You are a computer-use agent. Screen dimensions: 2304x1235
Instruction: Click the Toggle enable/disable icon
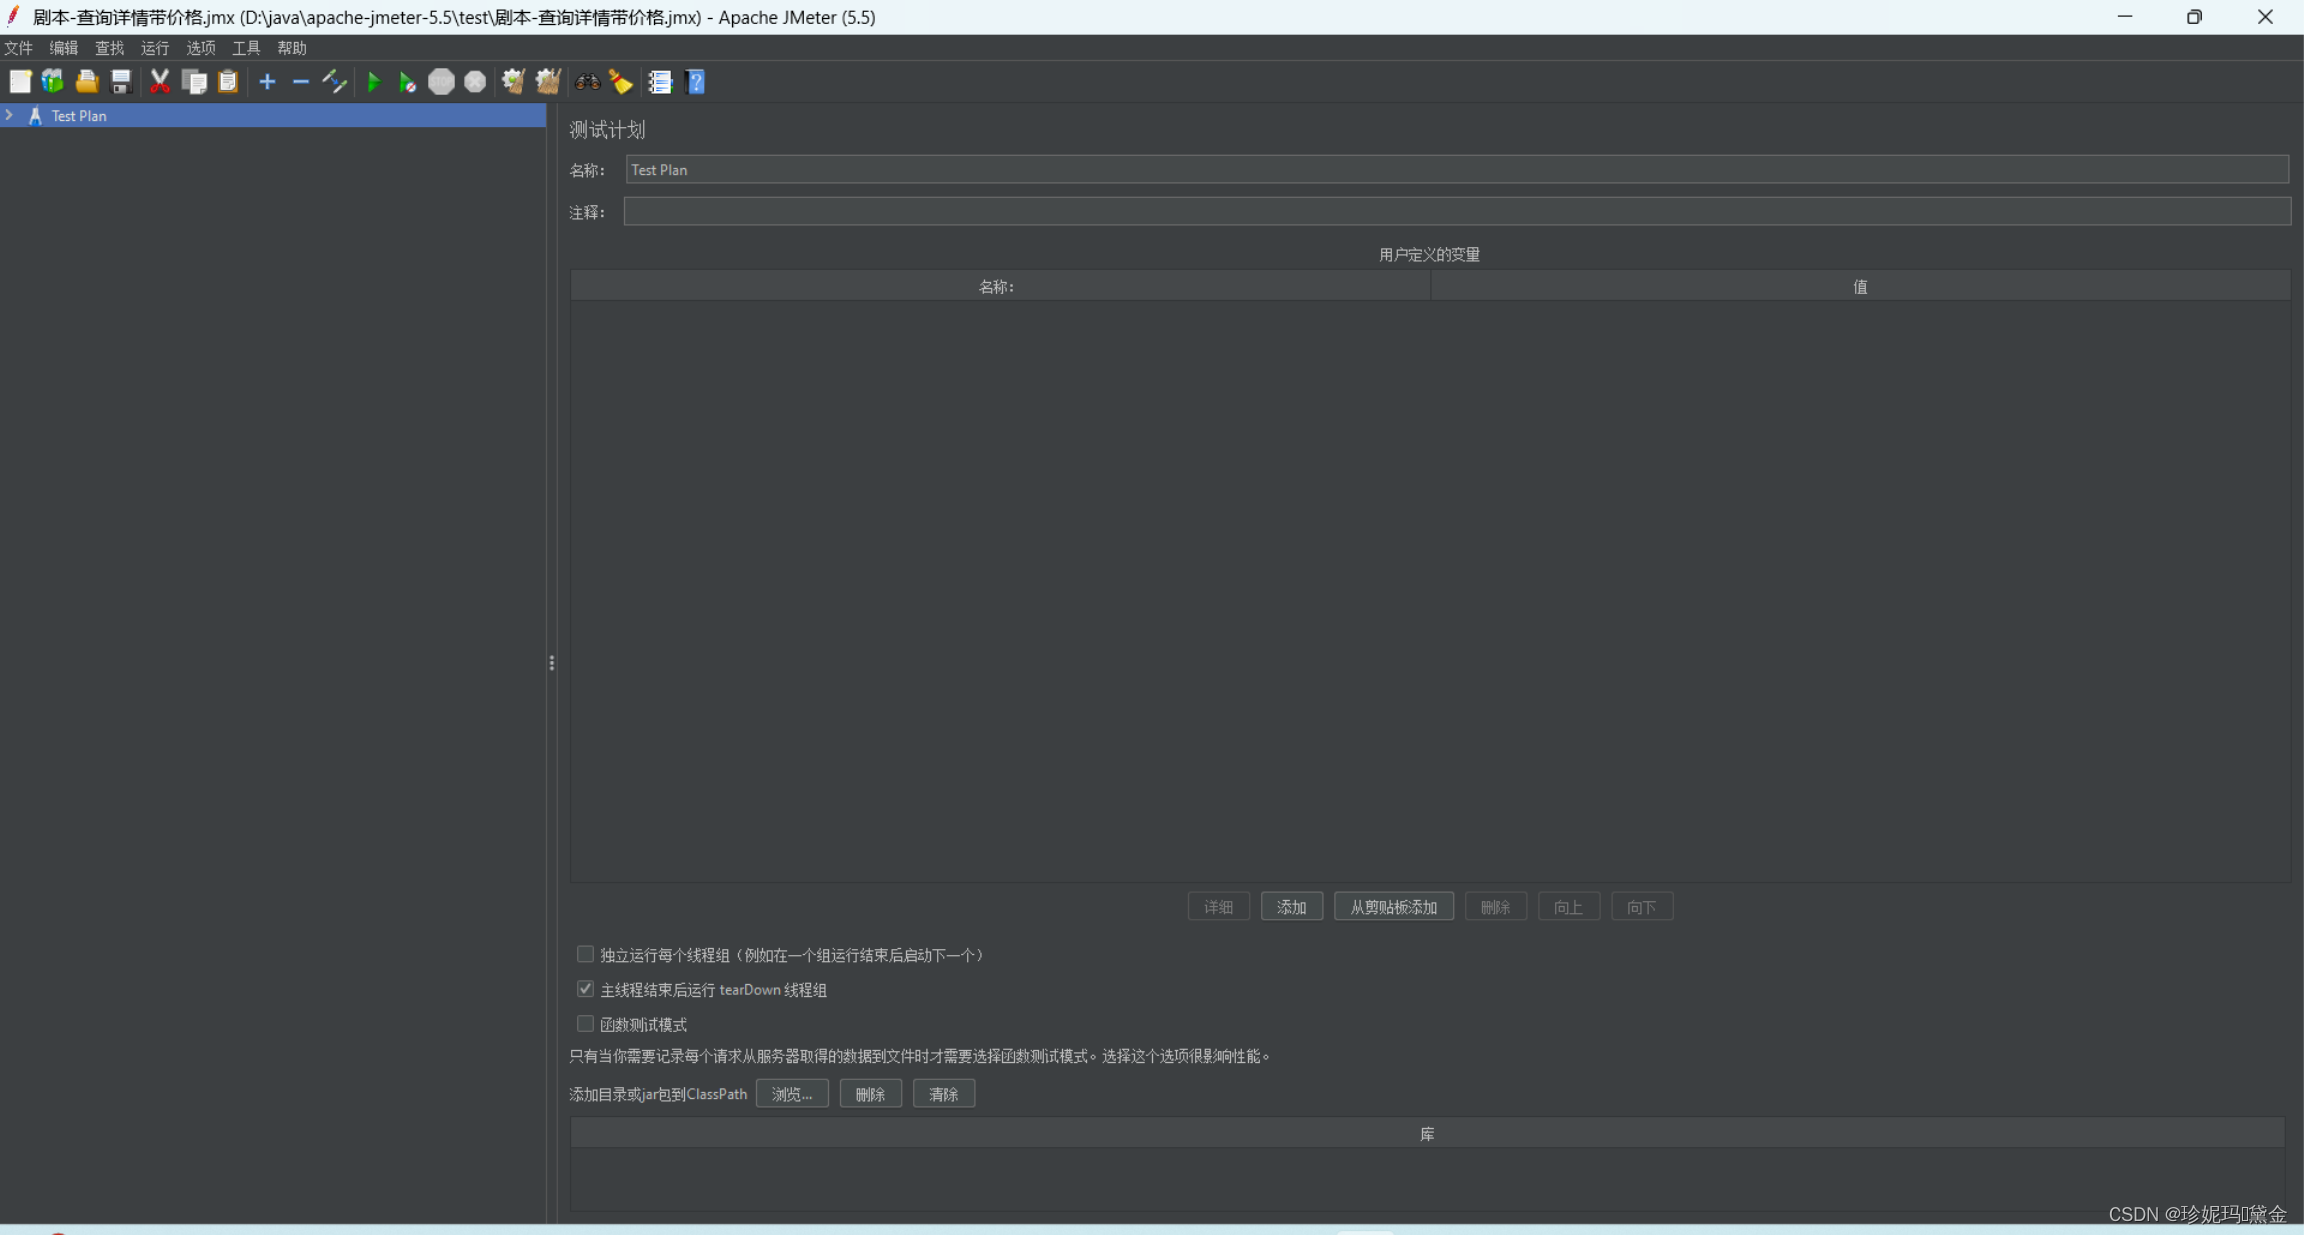coord(335,82)
